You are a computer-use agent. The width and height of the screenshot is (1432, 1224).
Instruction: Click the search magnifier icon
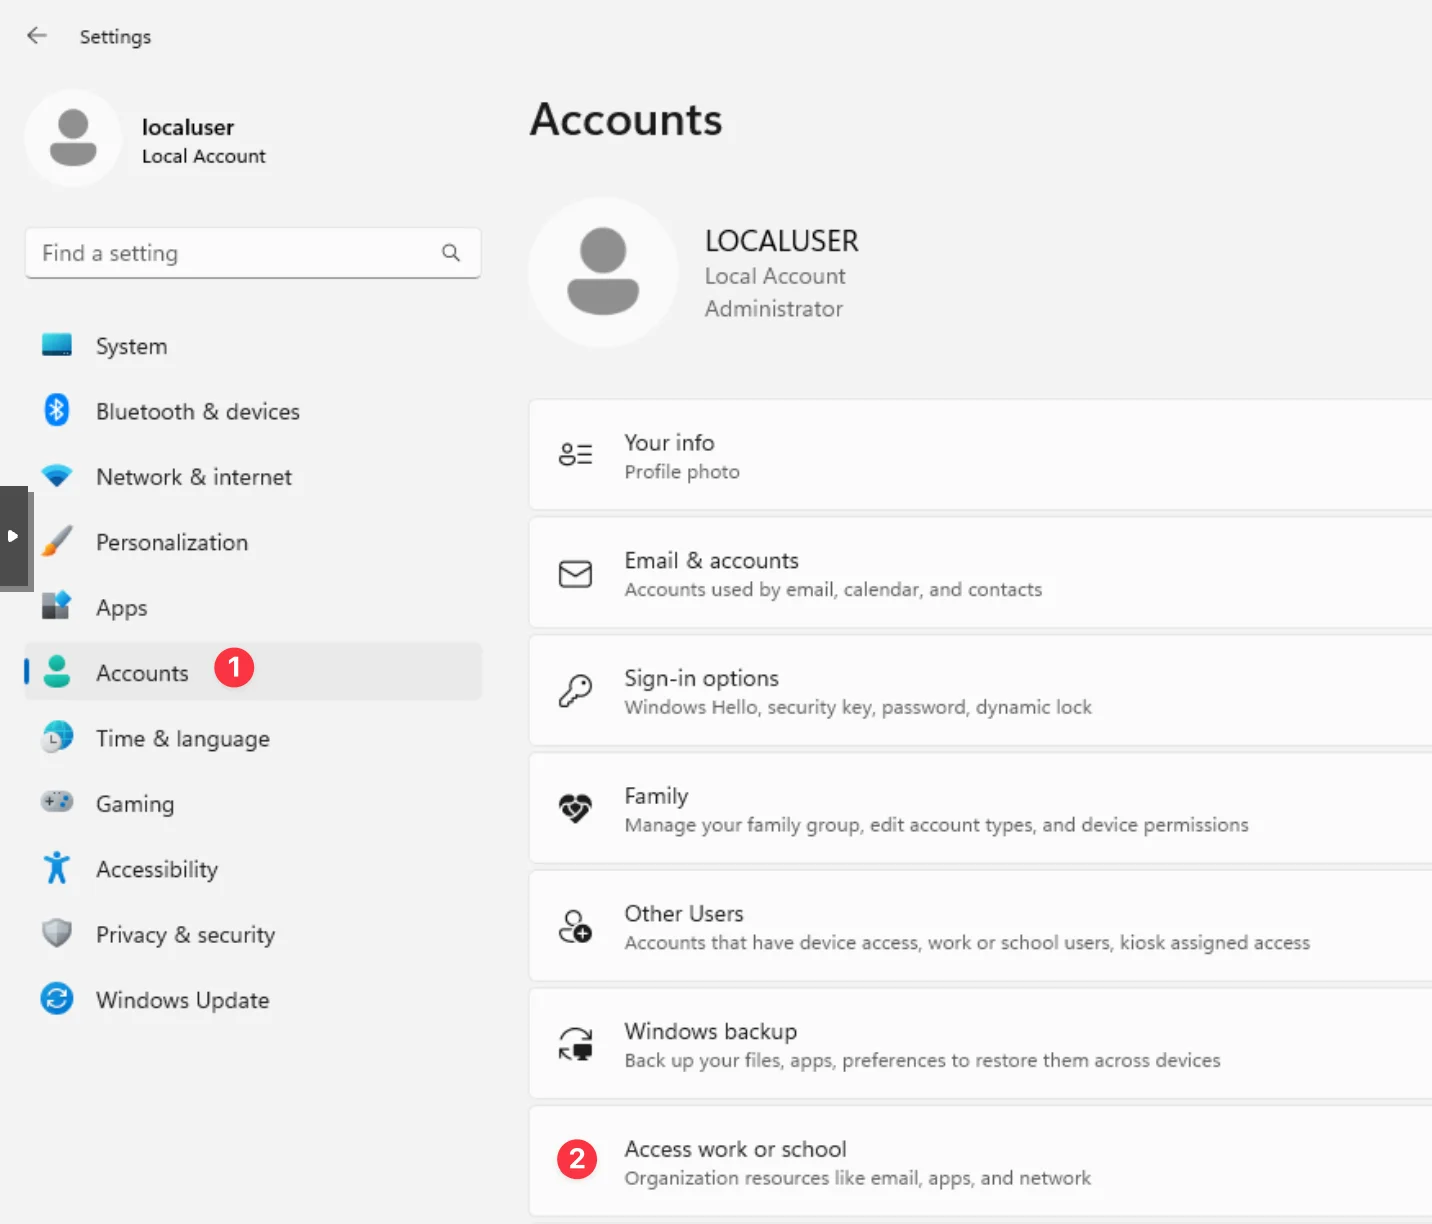pyautogui.click(x=451, y=253)
